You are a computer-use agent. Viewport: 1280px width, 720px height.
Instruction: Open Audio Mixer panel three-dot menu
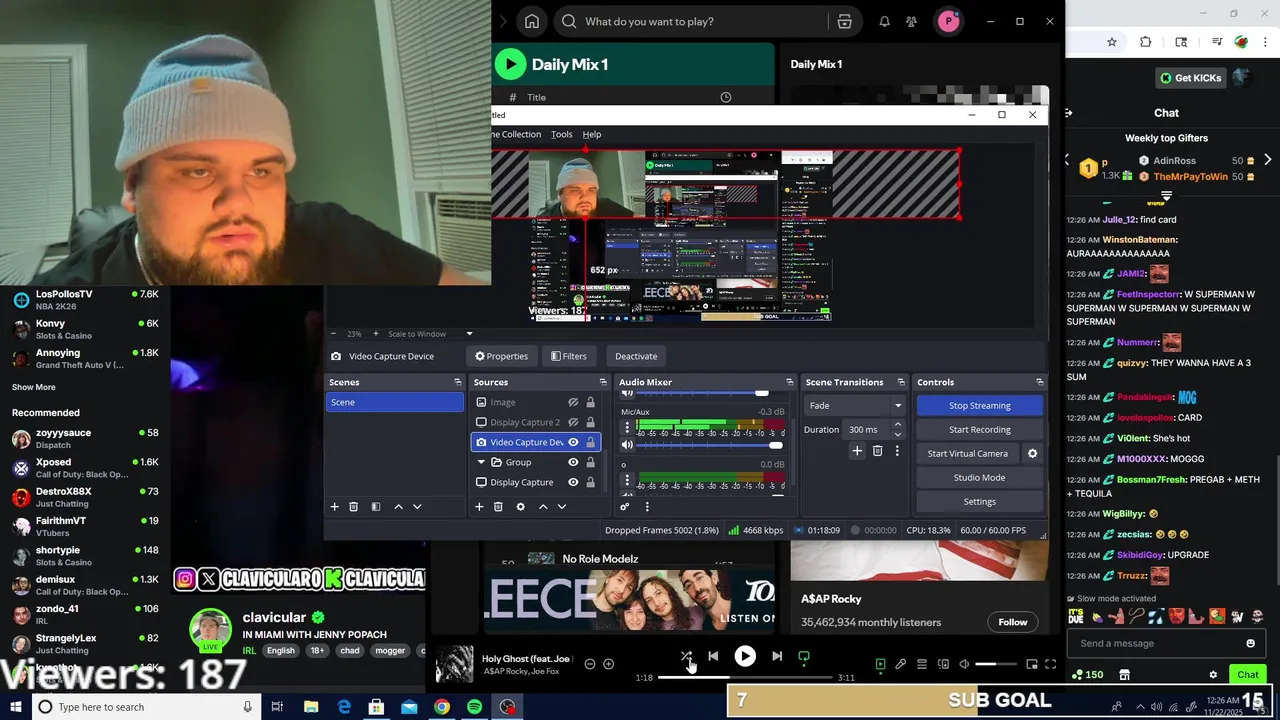646,507
